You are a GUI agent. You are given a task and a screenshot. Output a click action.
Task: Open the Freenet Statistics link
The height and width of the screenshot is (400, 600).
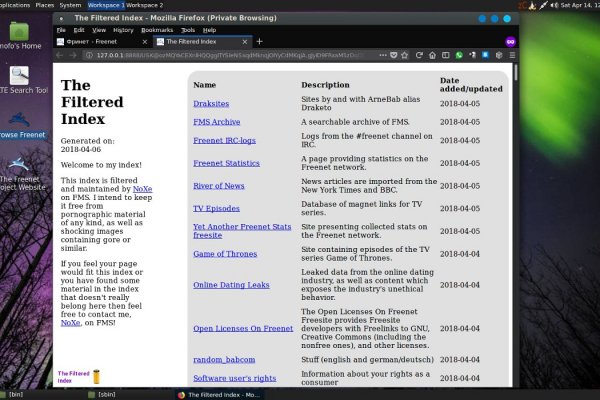pos(226,163)
